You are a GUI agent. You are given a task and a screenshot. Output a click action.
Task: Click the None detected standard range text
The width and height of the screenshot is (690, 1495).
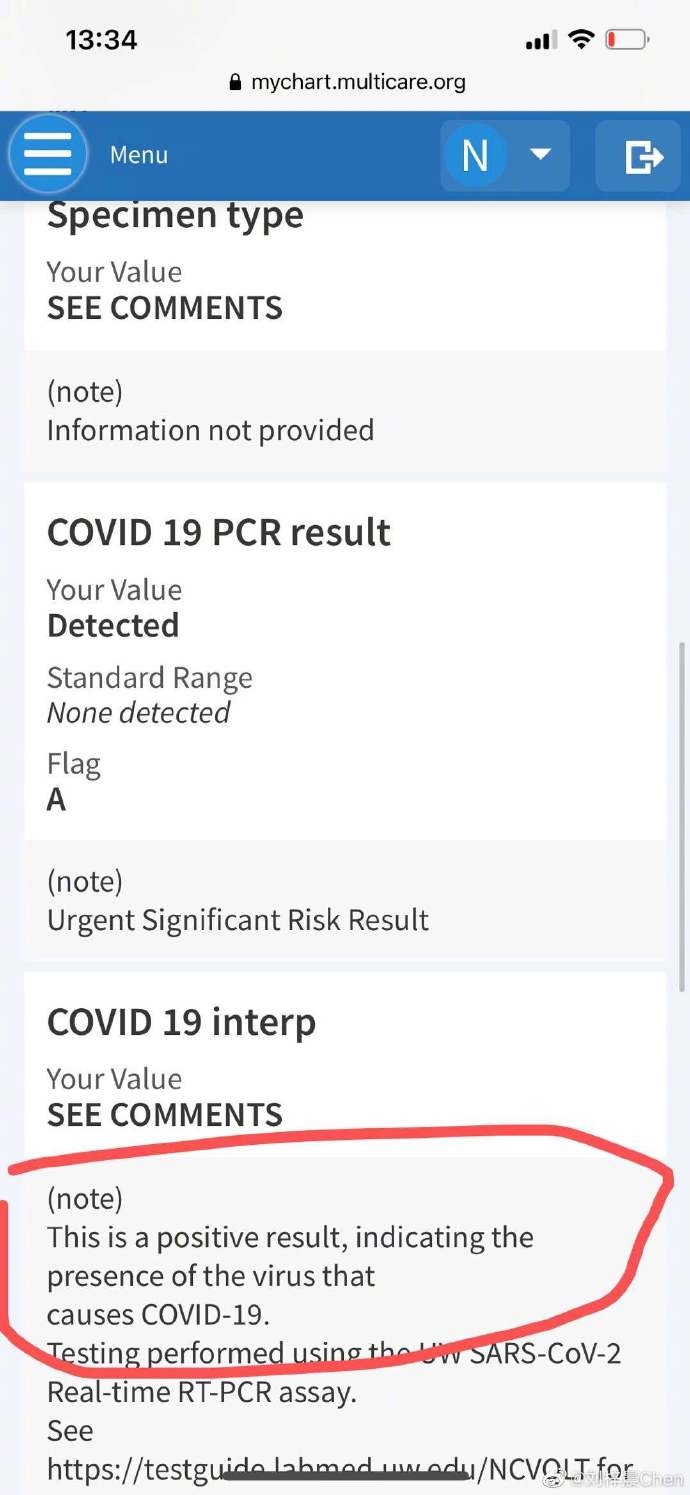138,713
